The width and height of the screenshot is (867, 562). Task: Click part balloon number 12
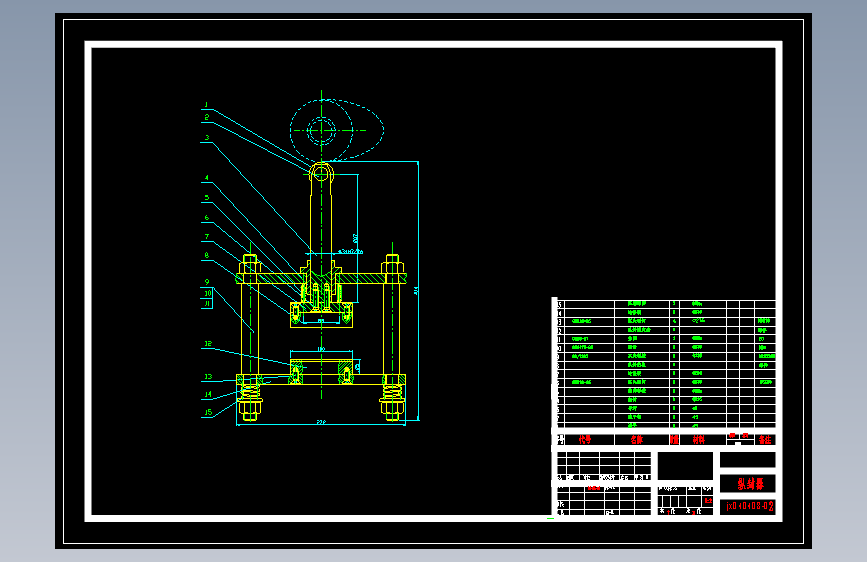(208, 344)
